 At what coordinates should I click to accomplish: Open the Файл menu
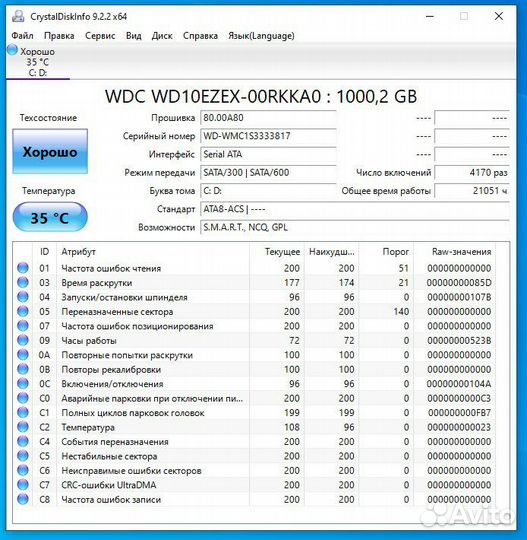tap(22, 36)
